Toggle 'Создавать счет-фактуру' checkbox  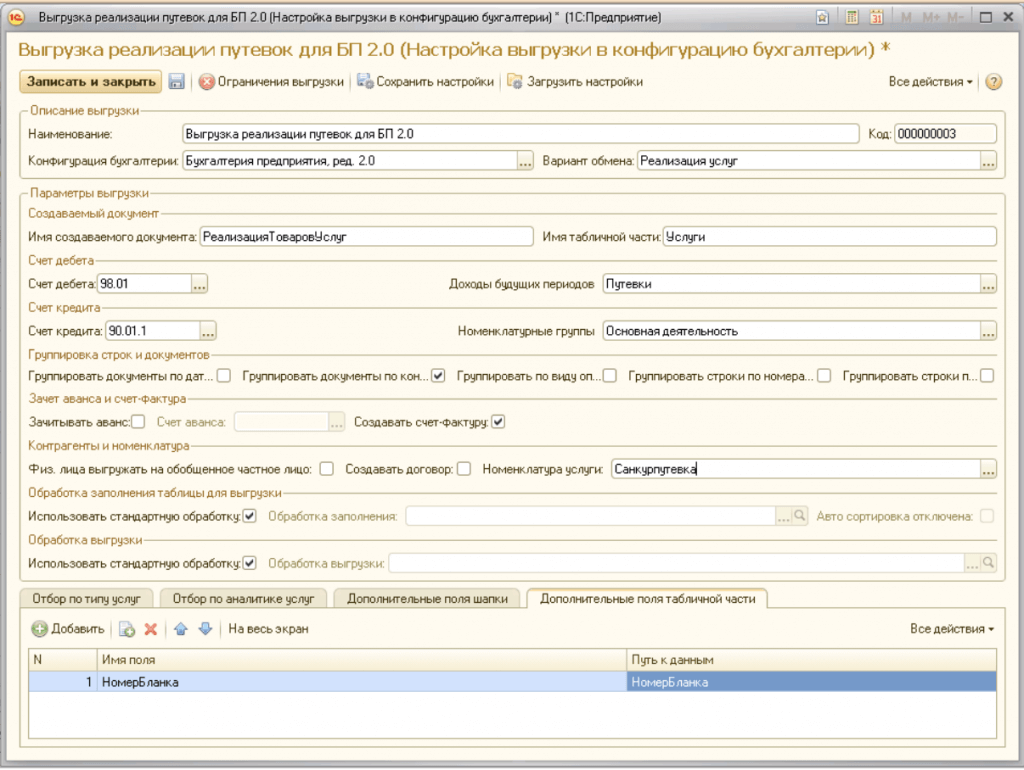point(498,422)
